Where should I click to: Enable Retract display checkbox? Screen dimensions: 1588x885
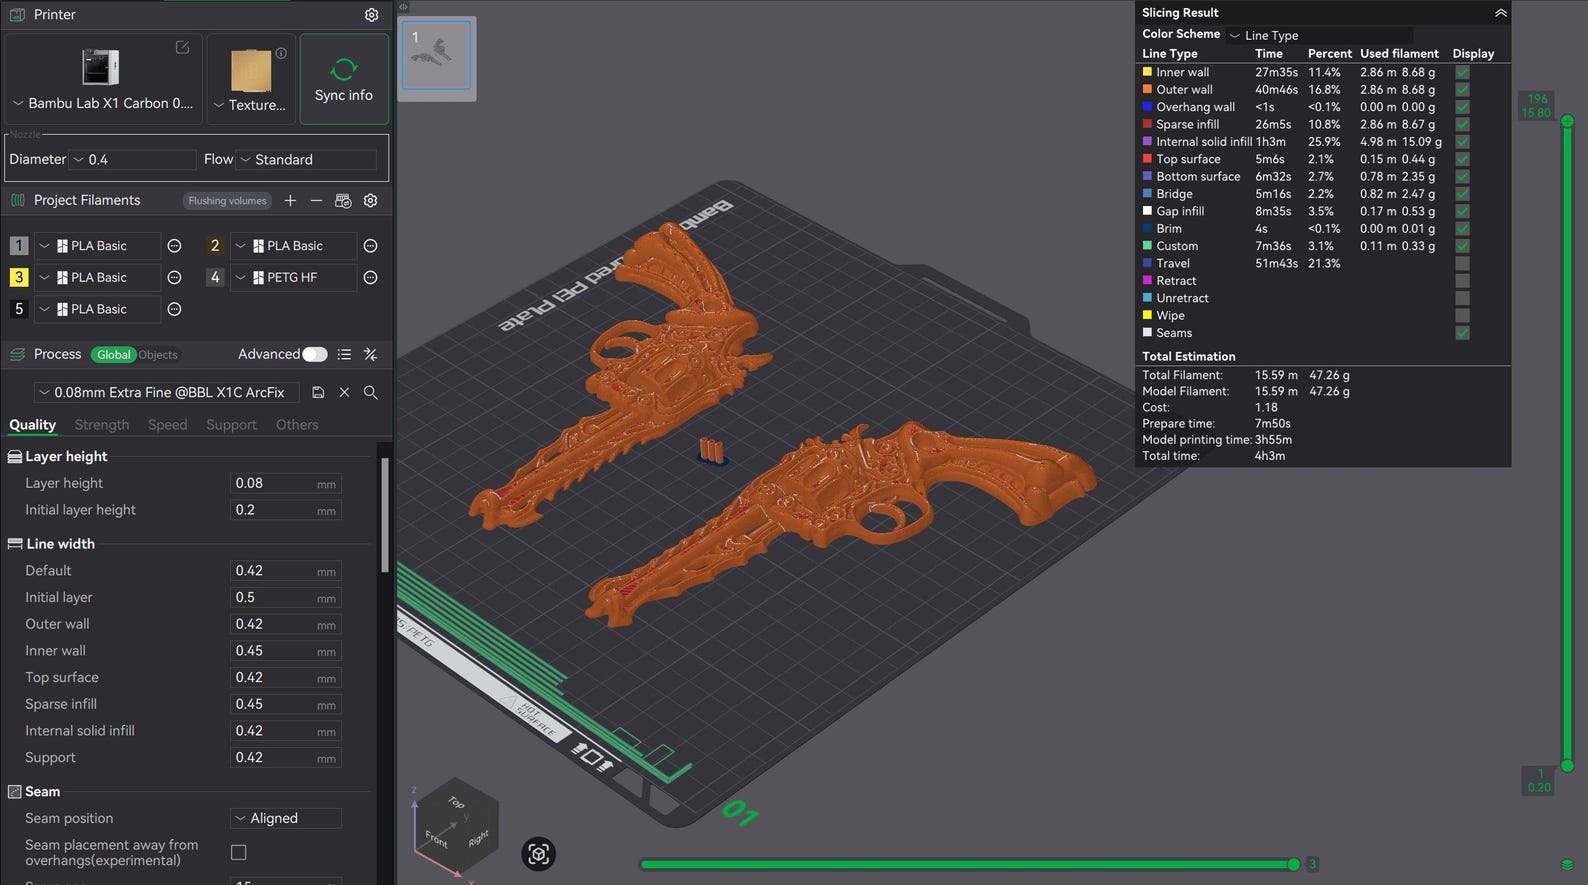1462,281
